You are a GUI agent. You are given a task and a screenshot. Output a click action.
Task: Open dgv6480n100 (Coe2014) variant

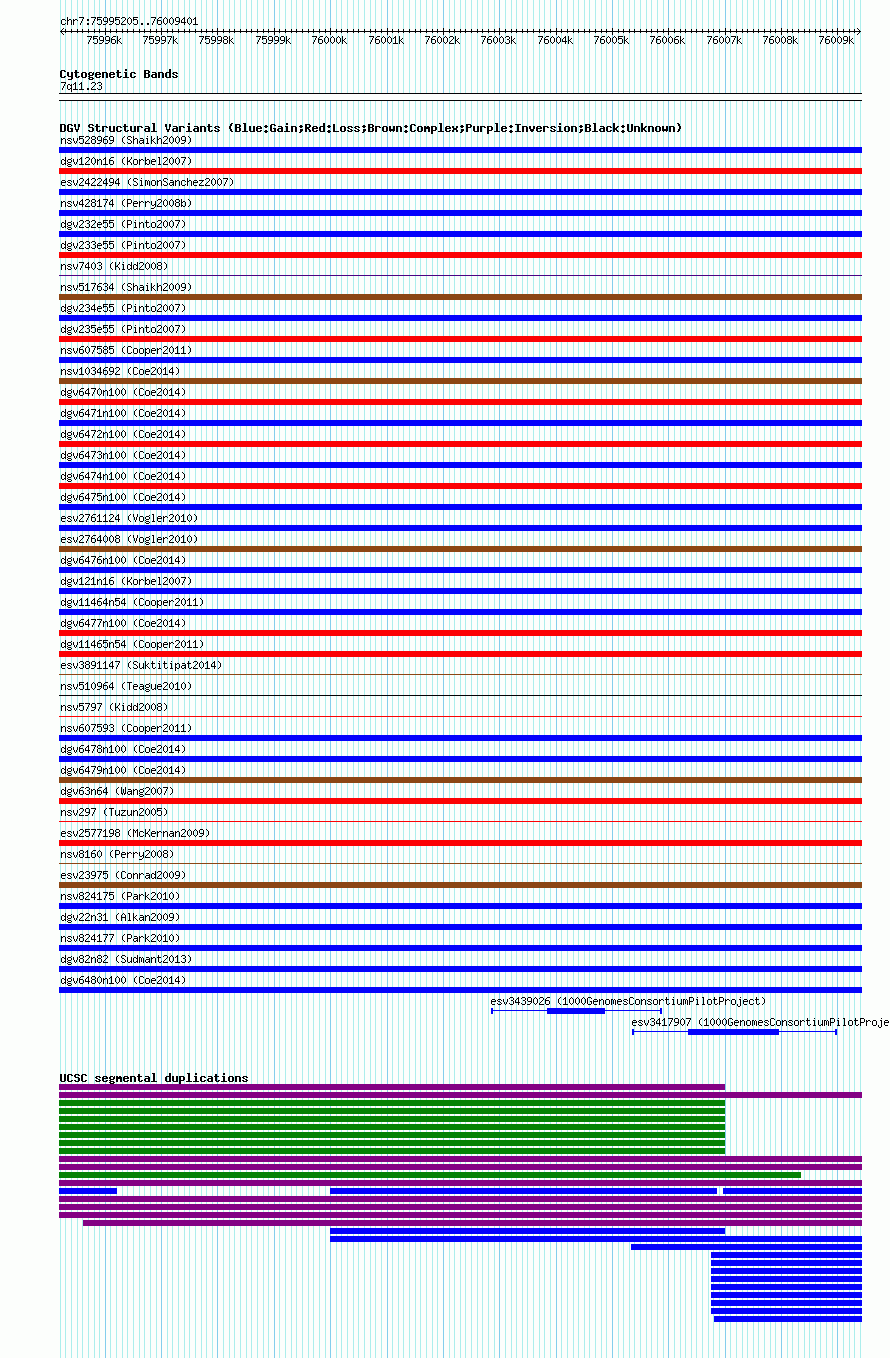(x=123, y=980)
